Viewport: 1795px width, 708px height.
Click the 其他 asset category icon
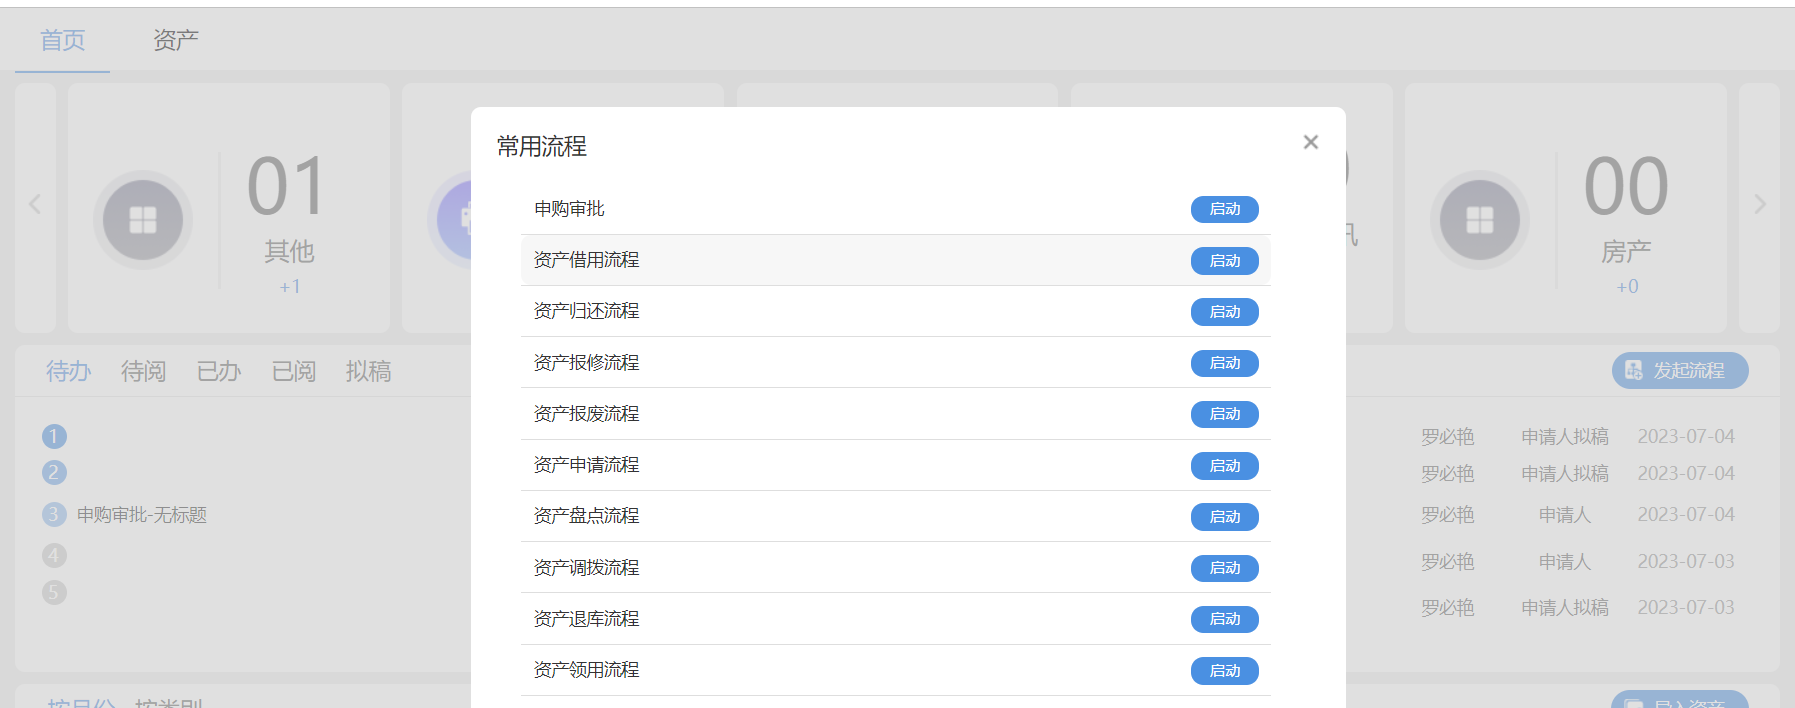click(x=143, y=220)
